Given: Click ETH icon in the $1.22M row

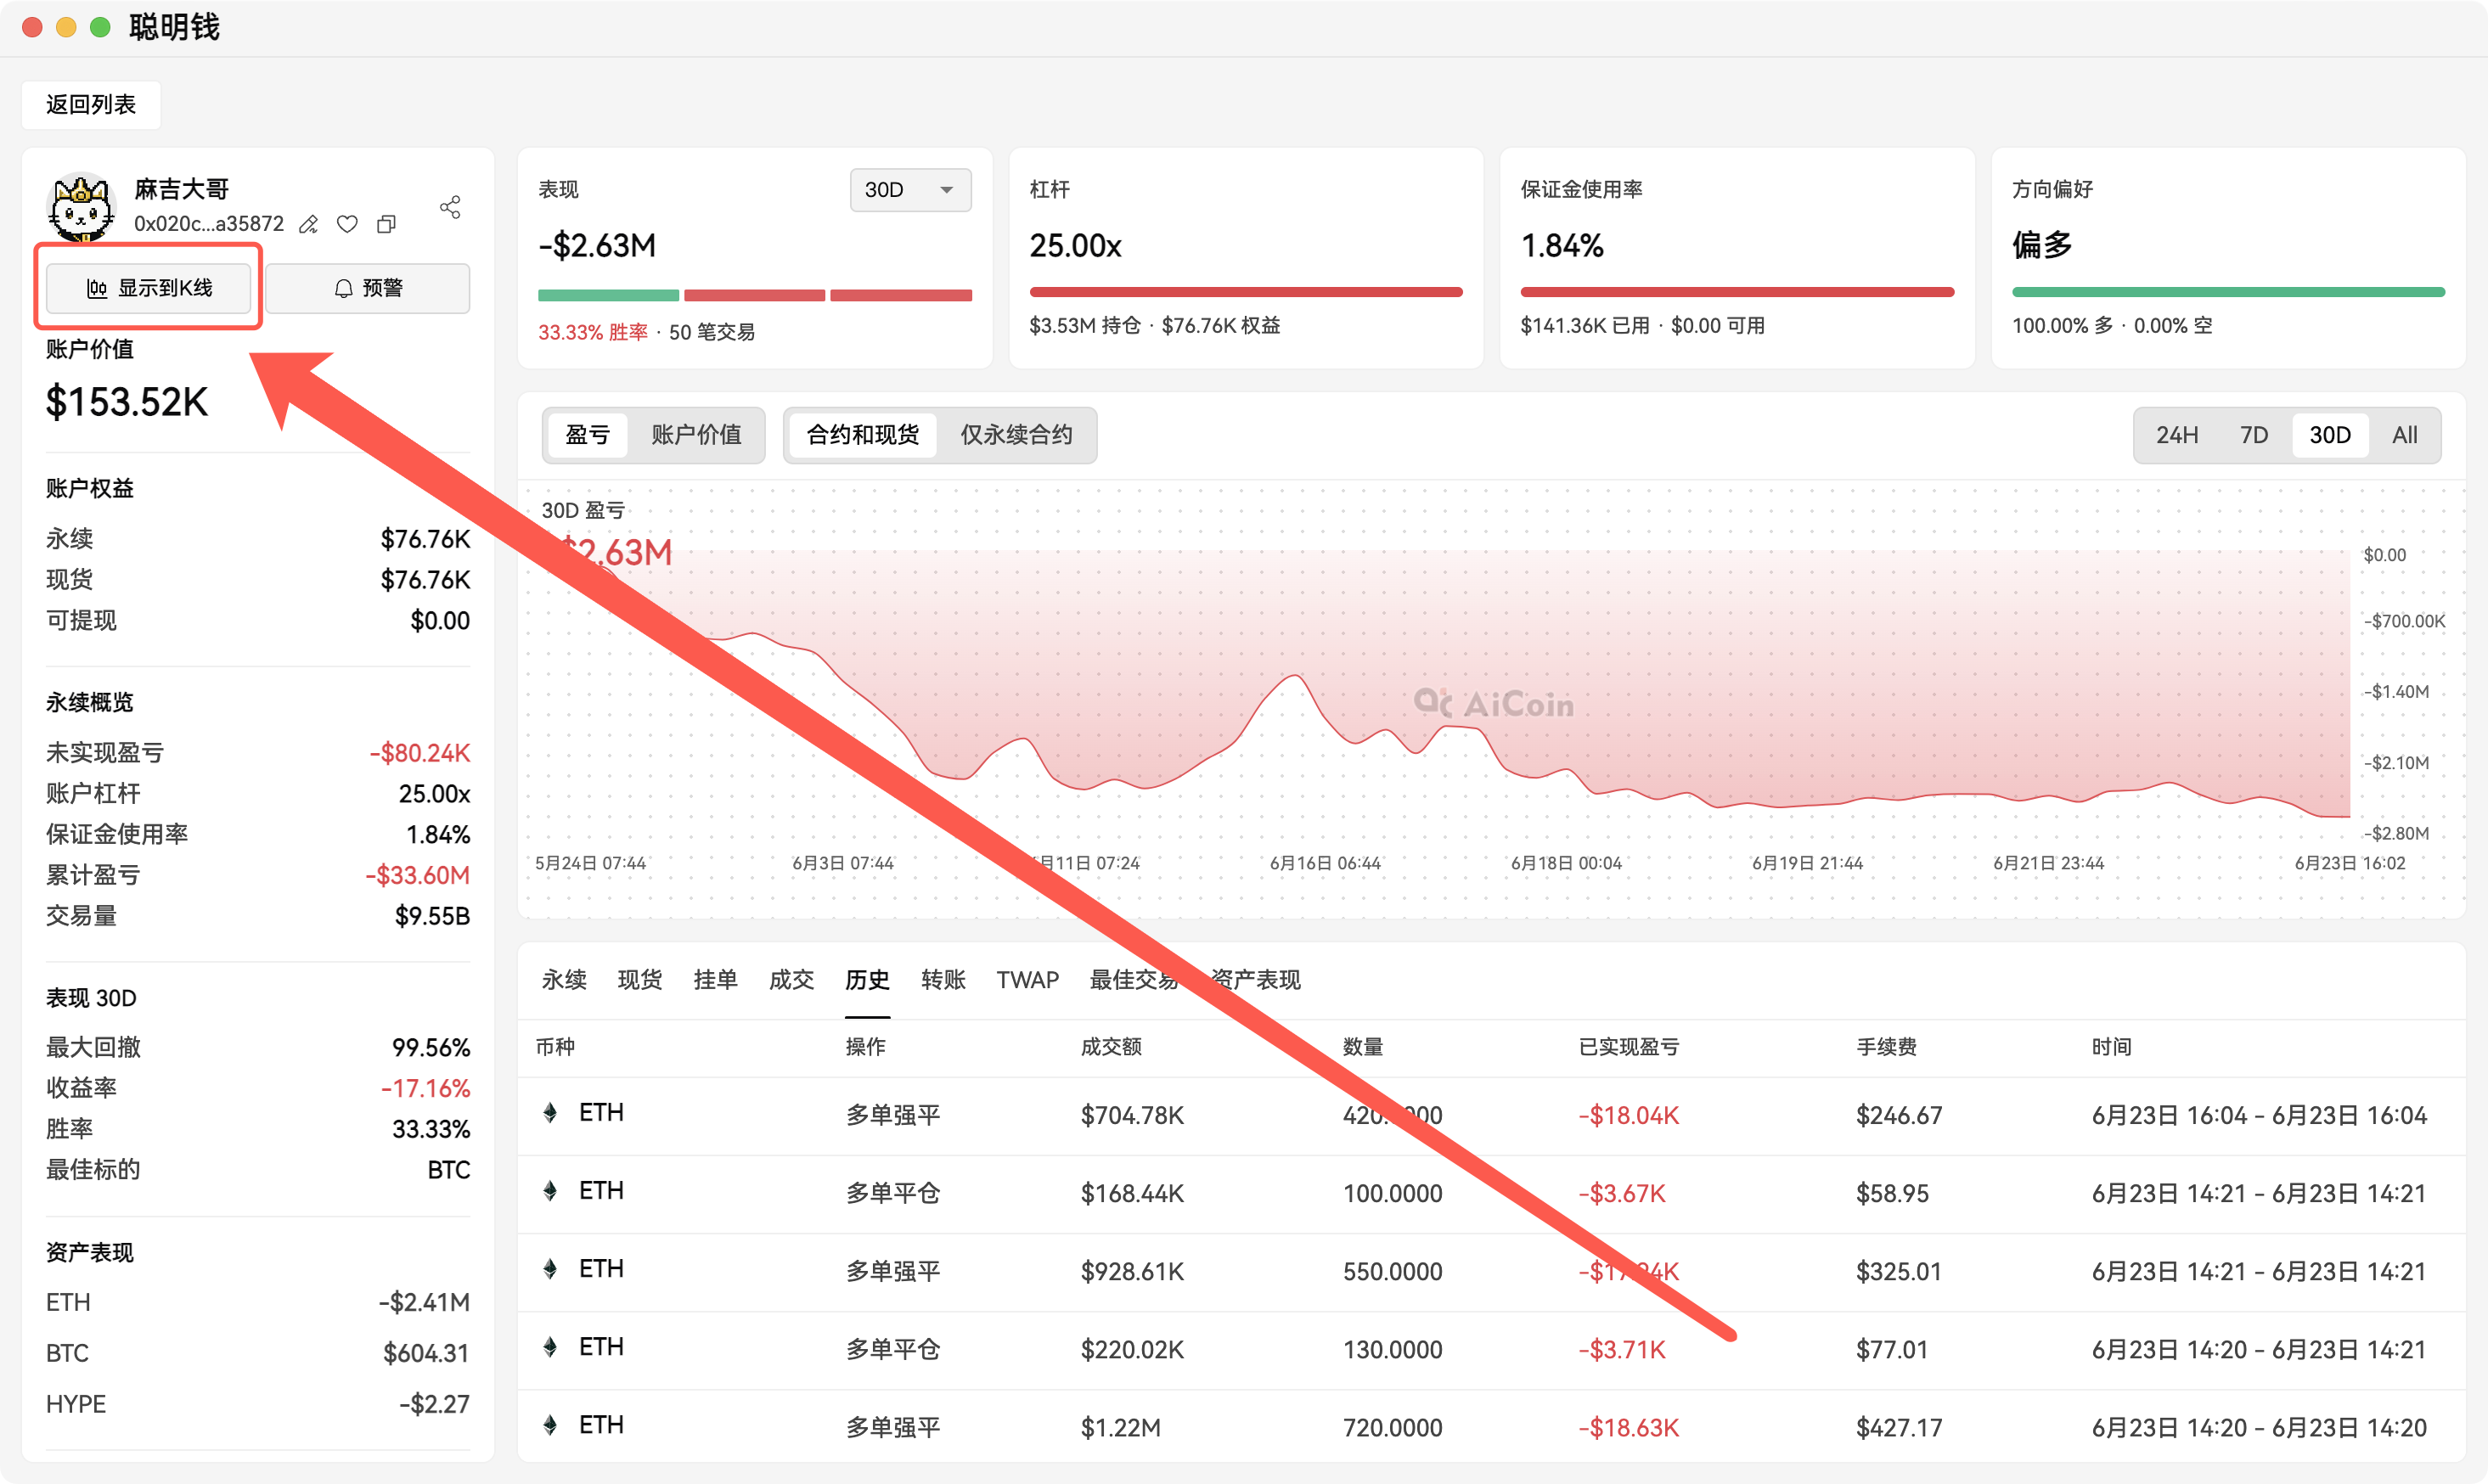Looking at the screenshot, I should pyautogui.click(x=550, y=1425).
